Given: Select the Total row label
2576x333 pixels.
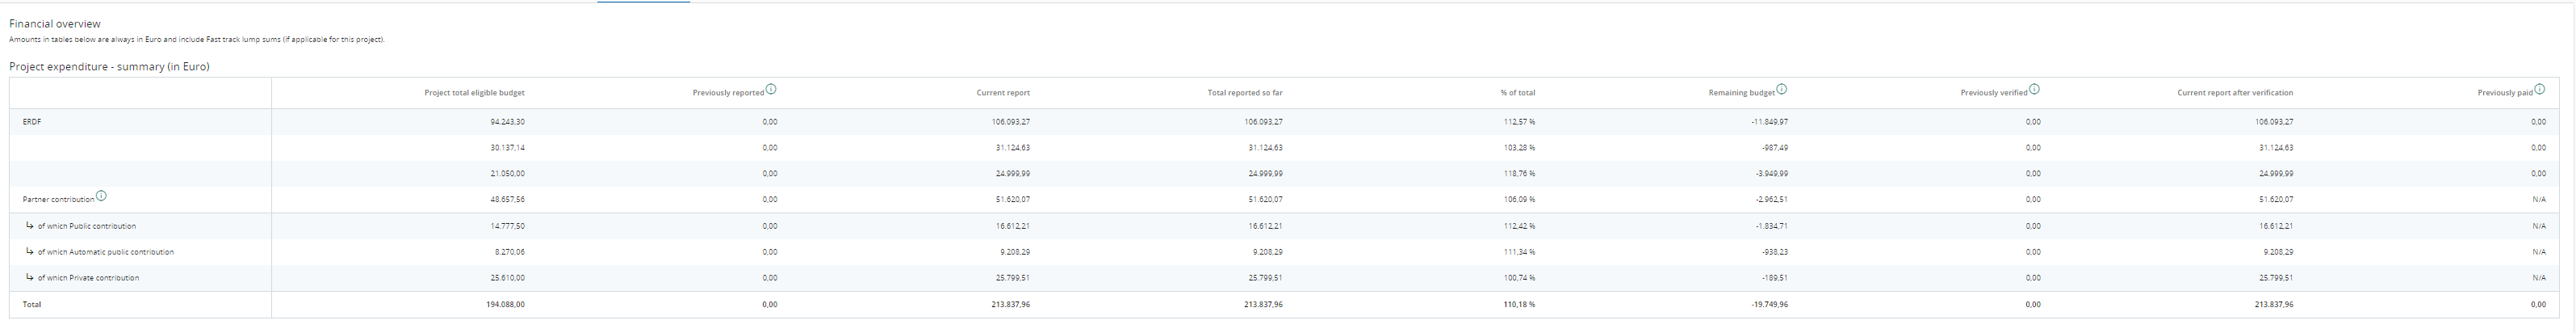Looking at the screenshot, I should (32, 304).
